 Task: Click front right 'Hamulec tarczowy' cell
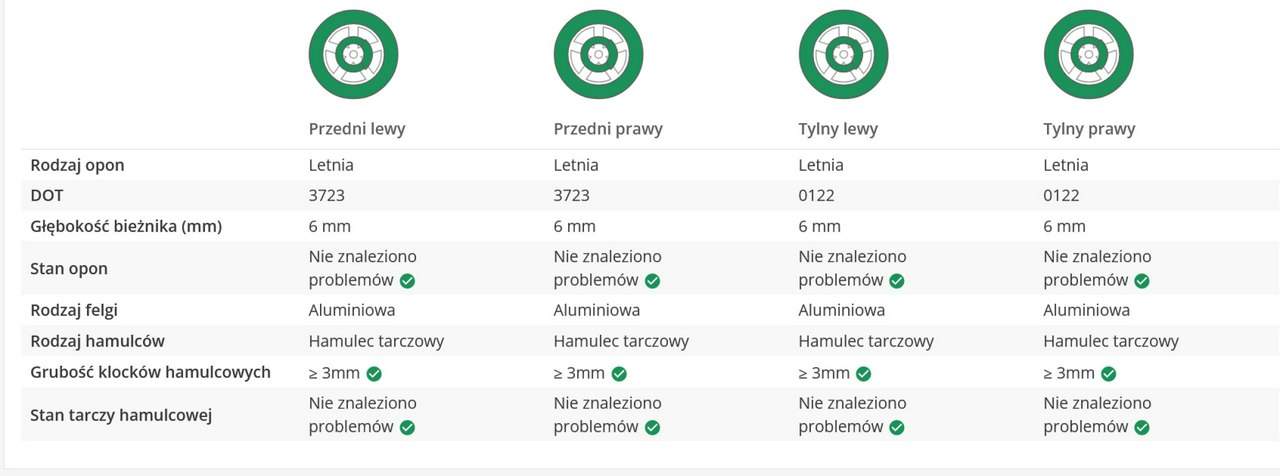(621, 341)
